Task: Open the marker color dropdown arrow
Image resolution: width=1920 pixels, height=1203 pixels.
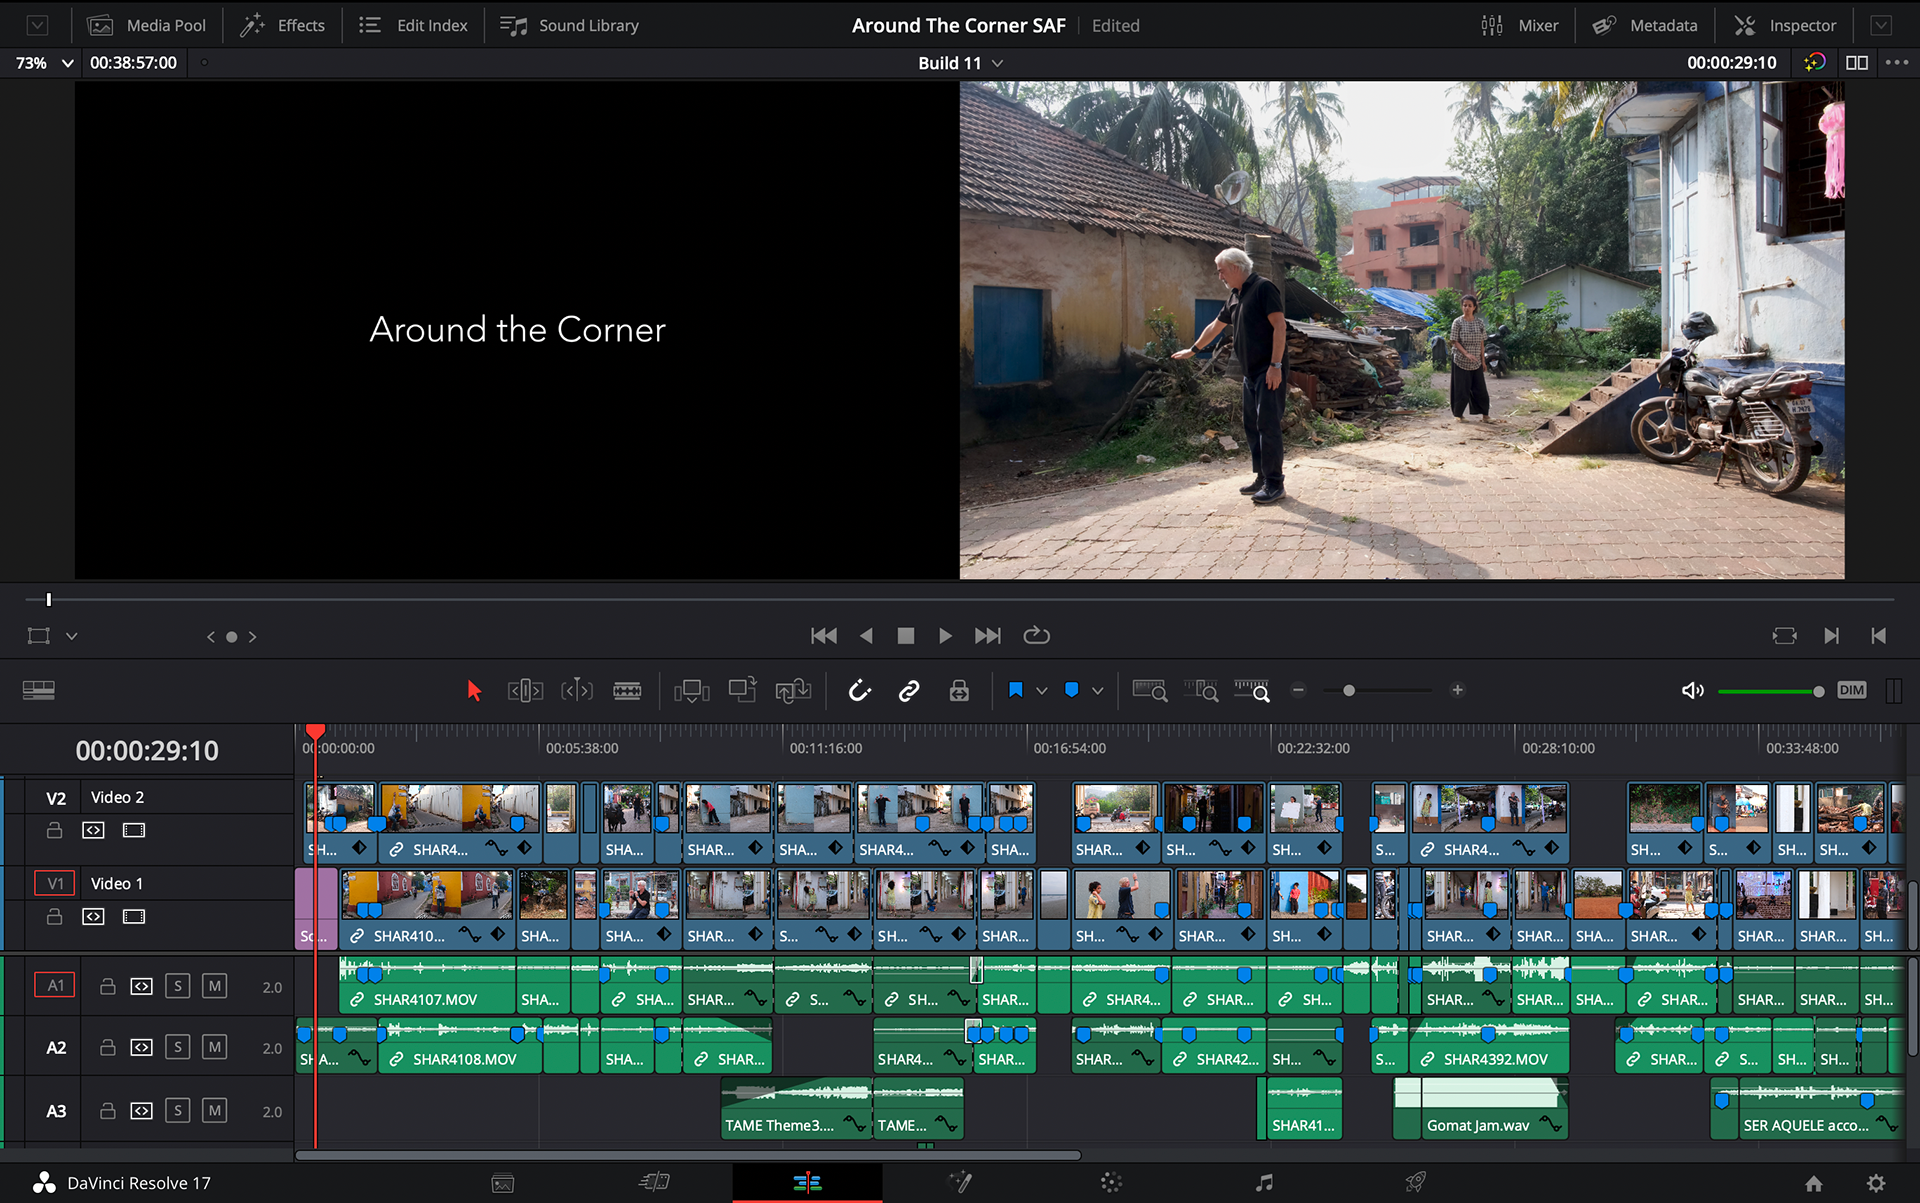Action: 1098,691
